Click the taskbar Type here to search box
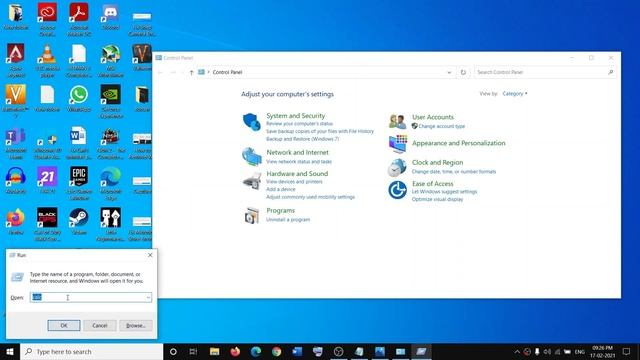Image resolution: width=640 pixels, height=360 pixels. tap(91, 351)
